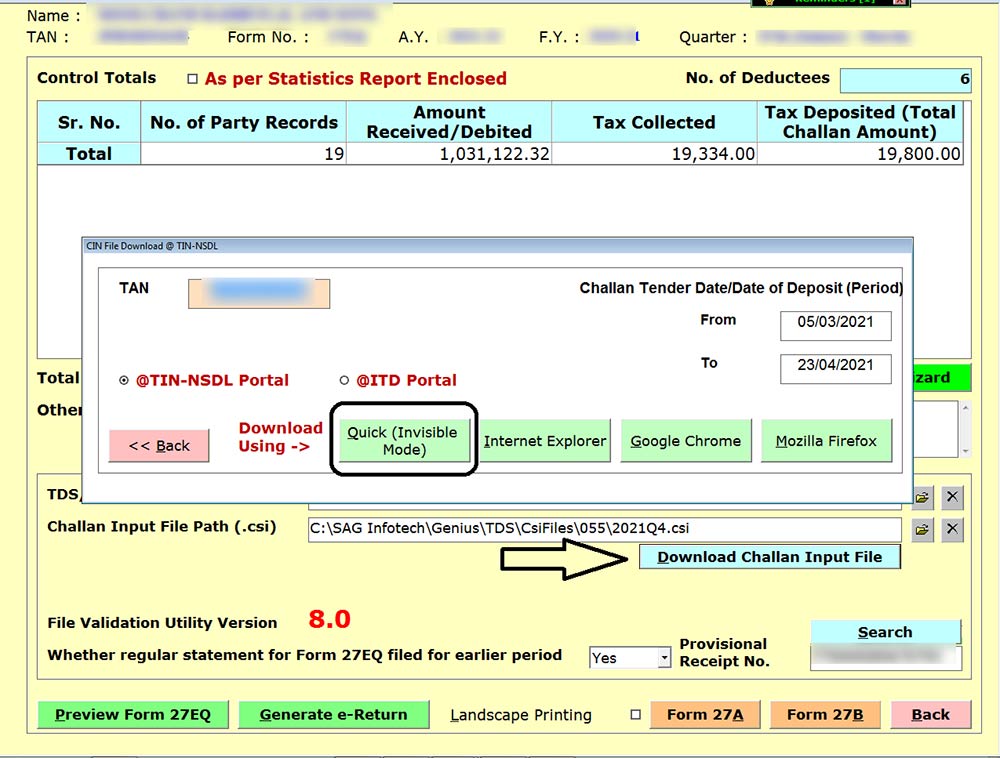Screen dimensions: 1000x758
Task: Click the X icon in the TDS row
Action: click(x=953, y=497)
